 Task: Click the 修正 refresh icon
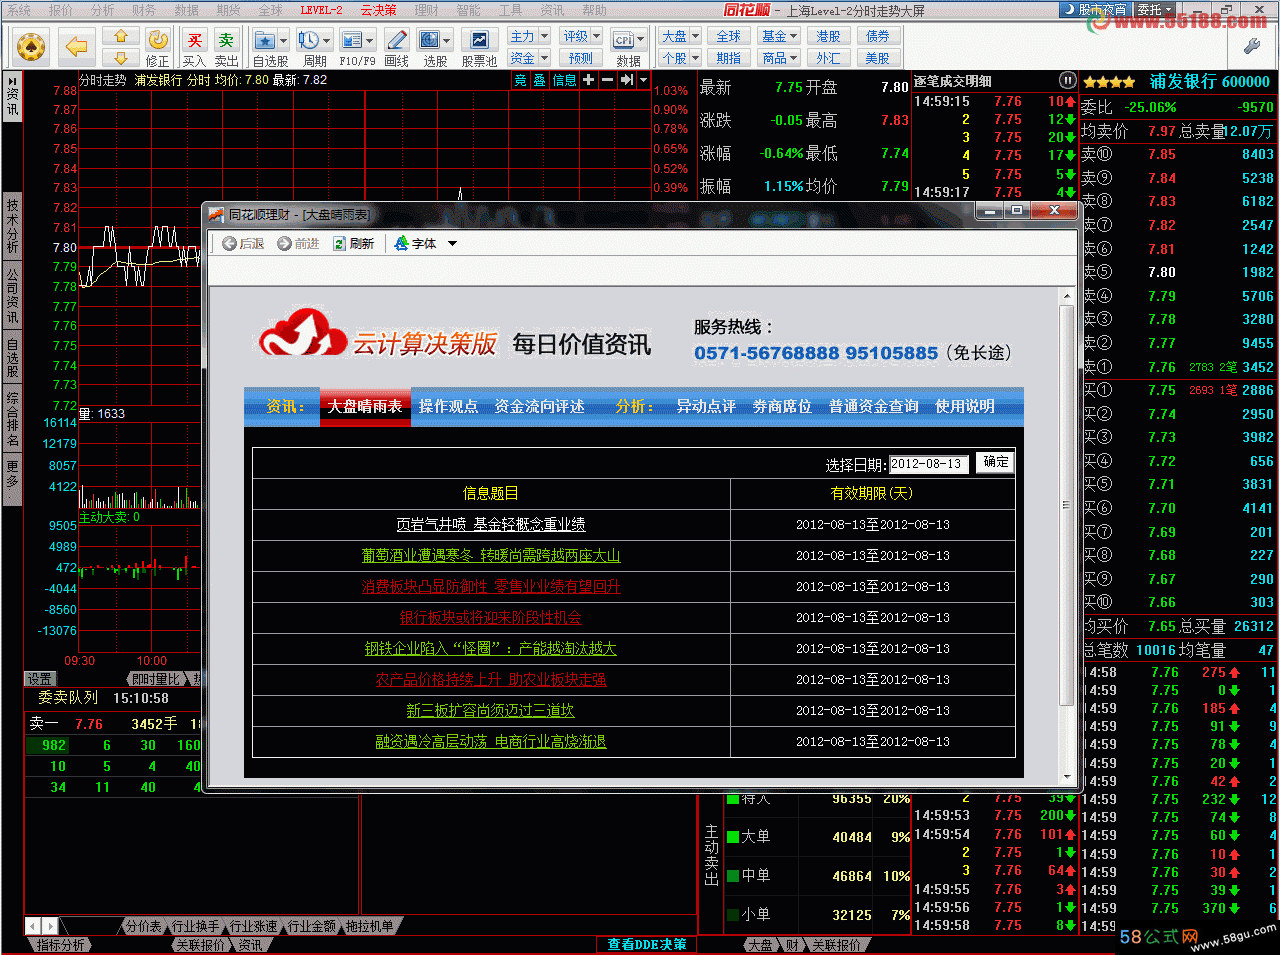click(x=158, y=40)
